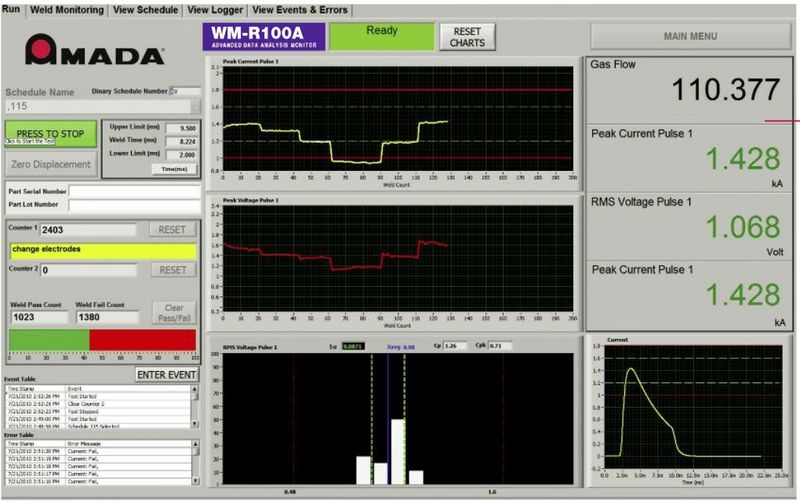This screenshot has width=800, height=502.
Task: Click the RESET CHARTS button
Action: point(467,37)
